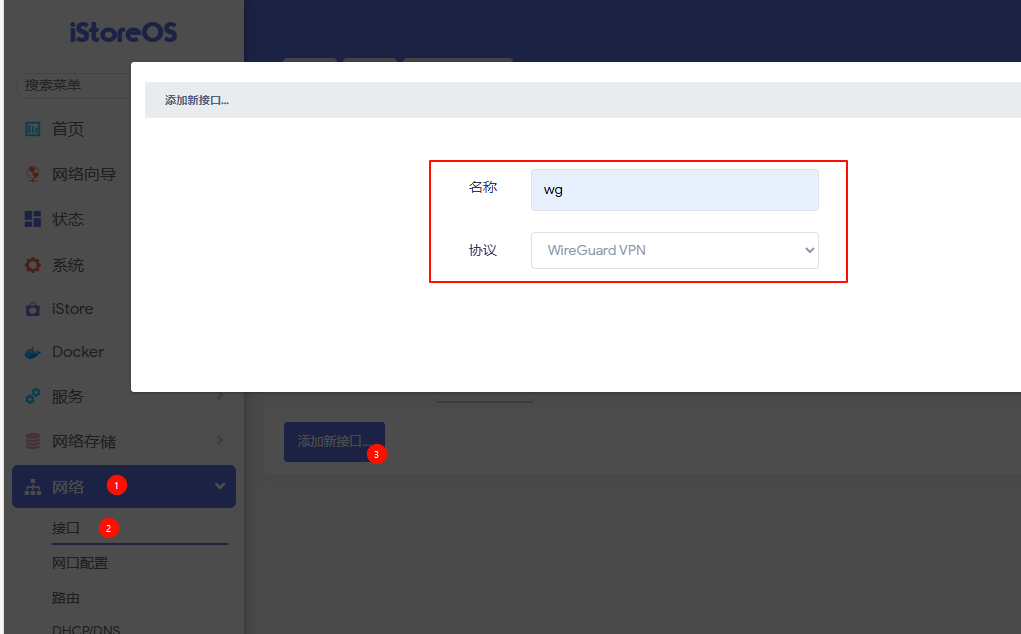
Task: Click the iStore shopping bag icon
Action: click(33, 309)
